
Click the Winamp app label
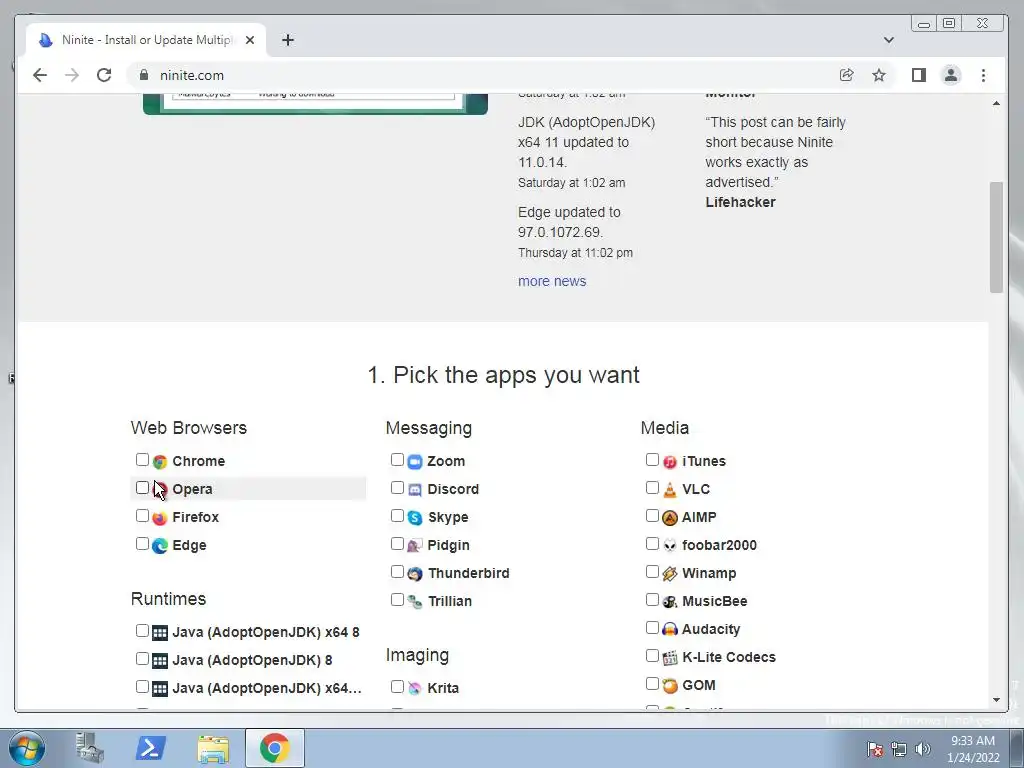click(709, 574)
